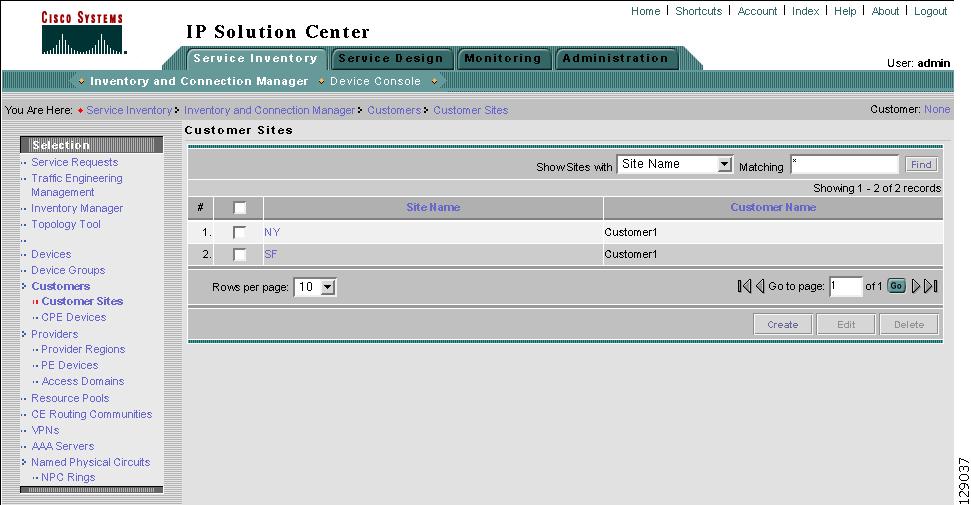
Task: Open the Help link
Action: tap(845, 11)
